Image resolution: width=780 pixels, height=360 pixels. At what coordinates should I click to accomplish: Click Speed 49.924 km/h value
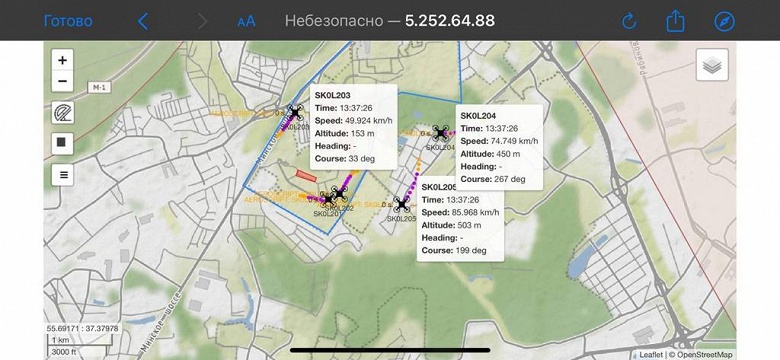367,121
